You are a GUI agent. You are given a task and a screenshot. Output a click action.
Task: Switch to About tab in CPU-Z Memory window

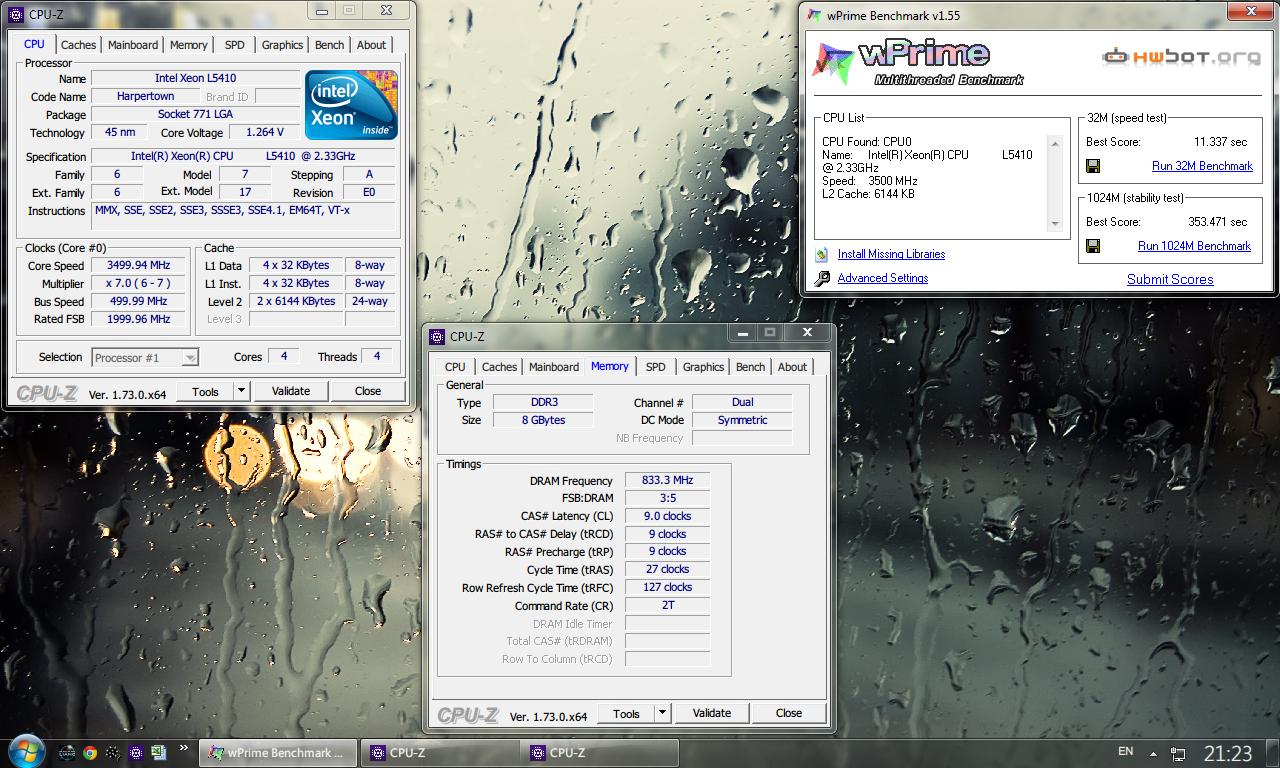click(x=792, y=367)
